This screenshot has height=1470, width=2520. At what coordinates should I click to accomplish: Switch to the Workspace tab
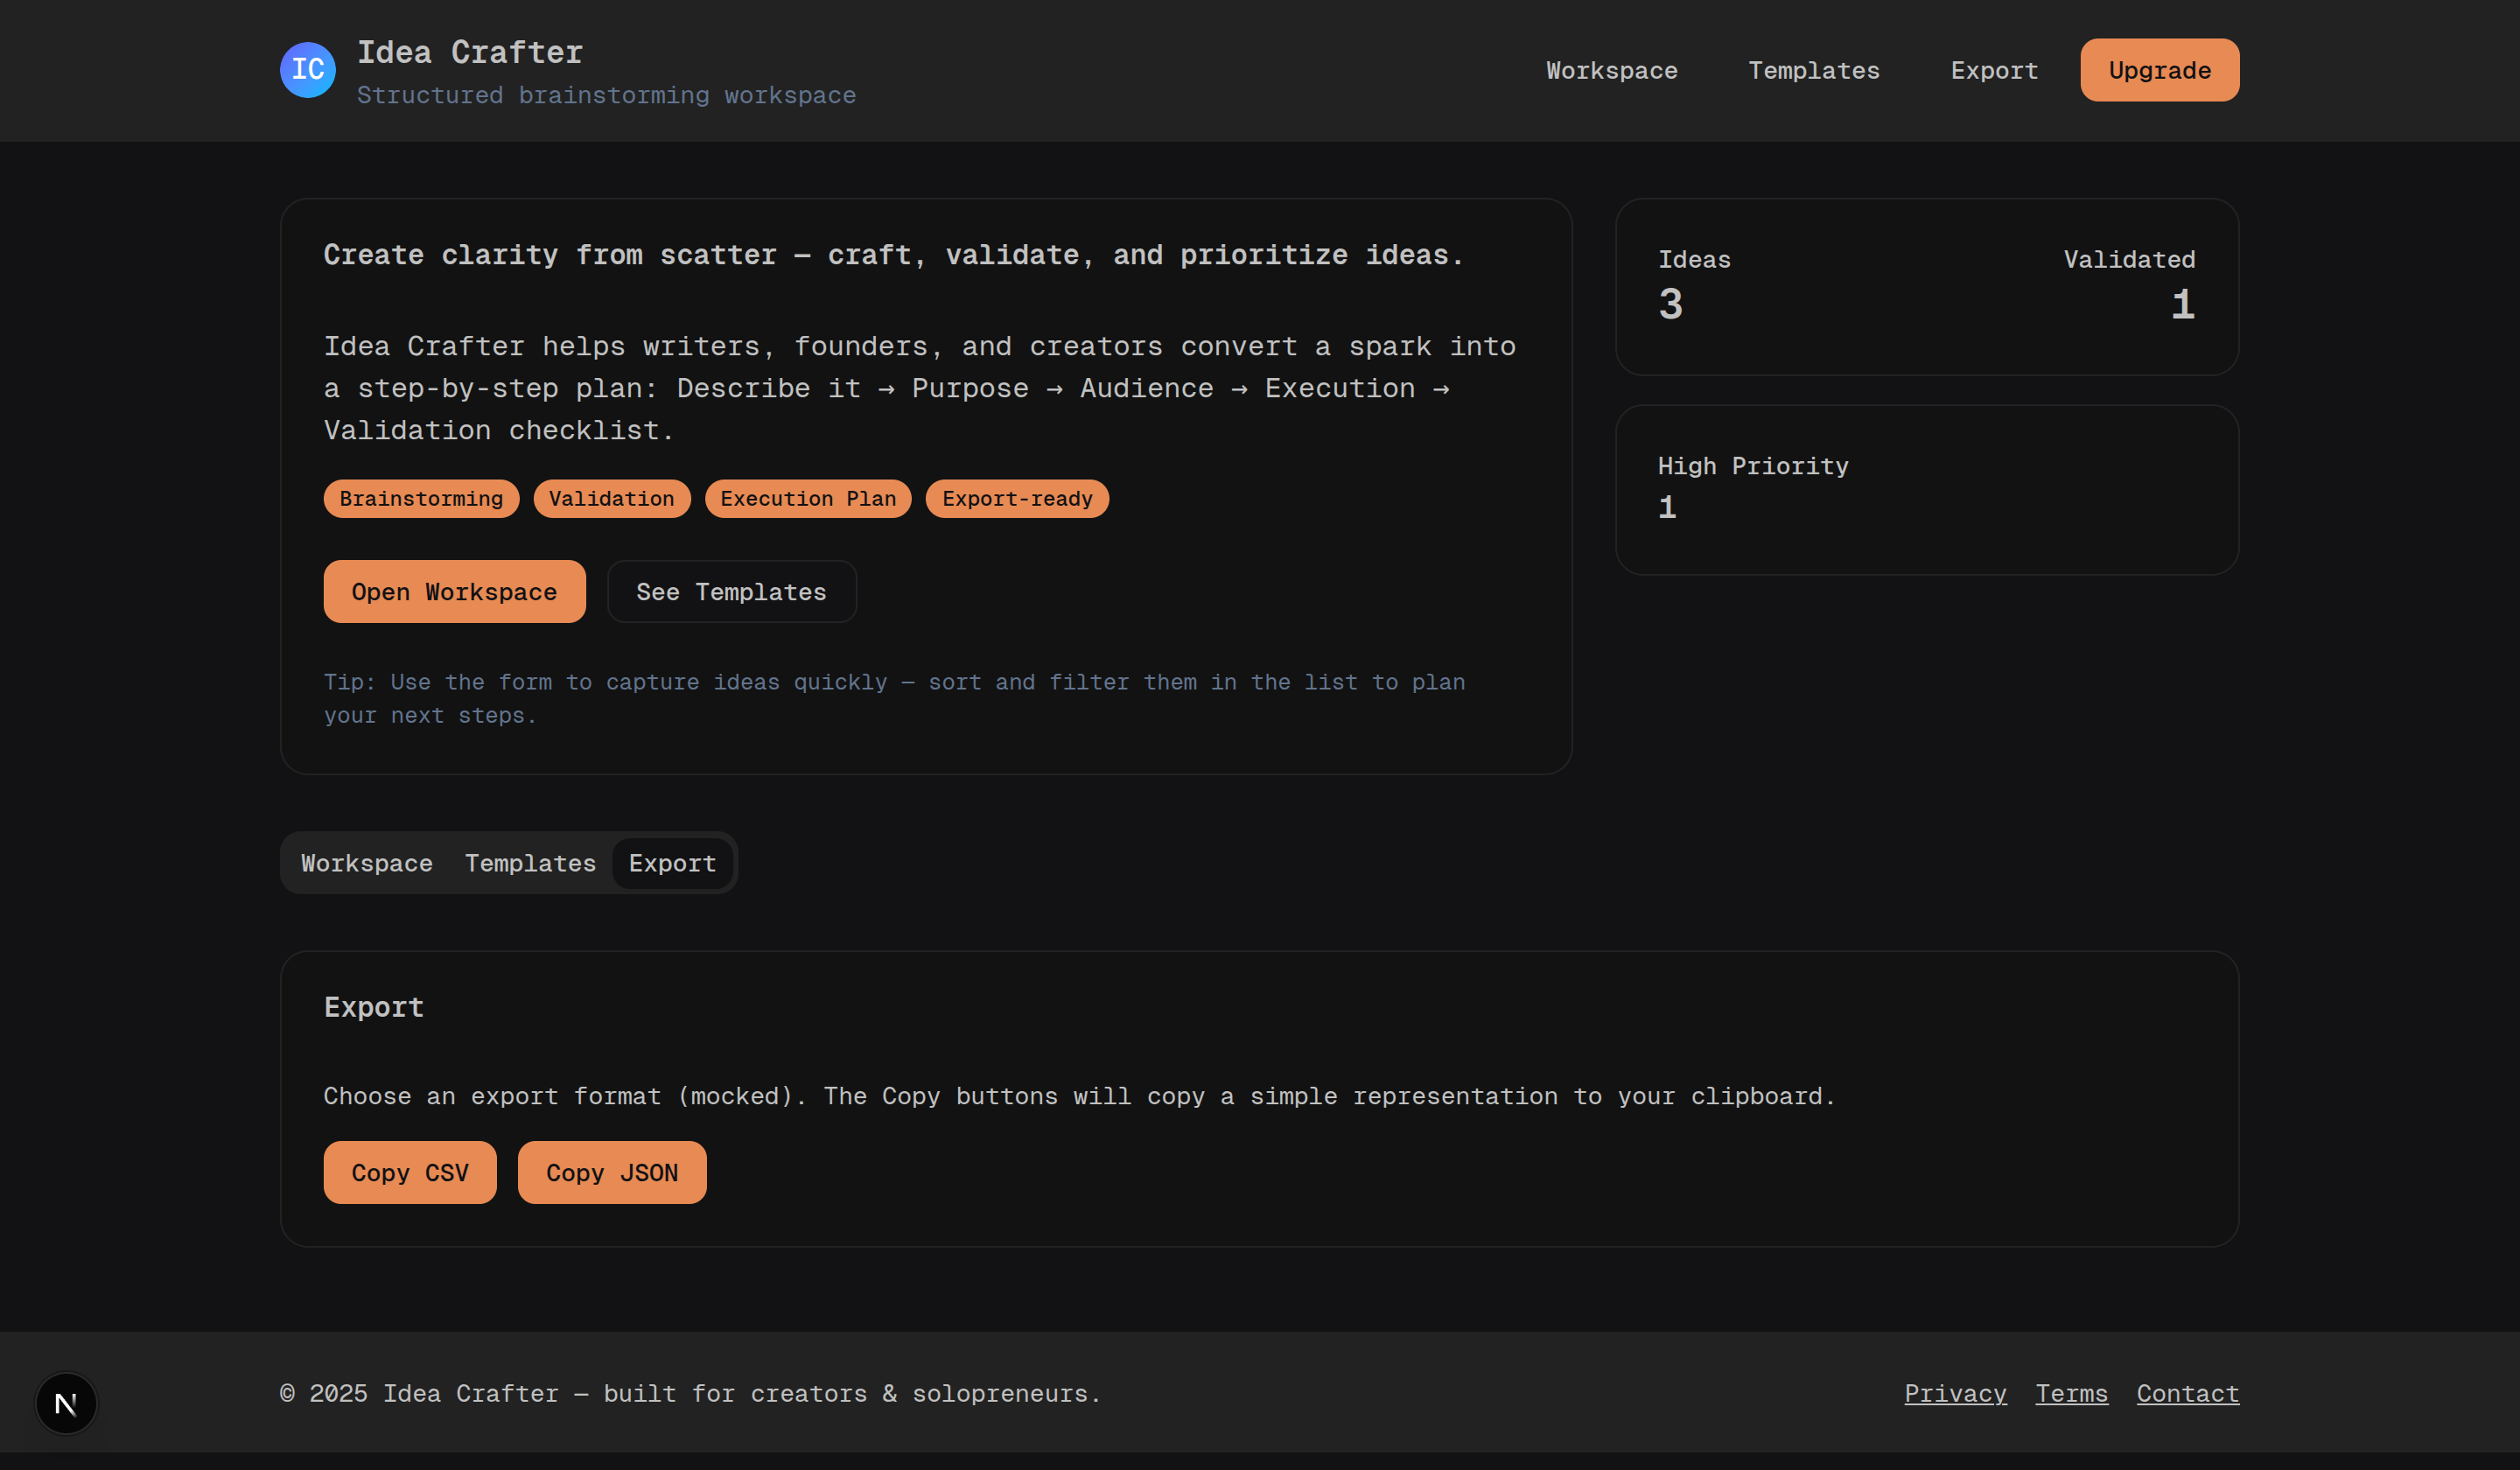(x=367, y=863)
